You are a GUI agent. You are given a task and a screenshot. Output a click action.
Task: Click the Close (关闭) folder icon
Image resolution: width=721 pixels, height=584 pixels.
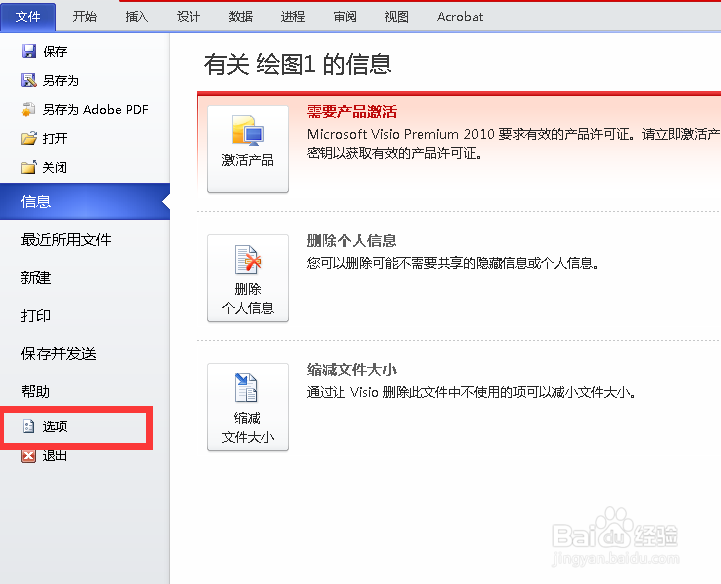pyautogui.click(x=29, y=167)
